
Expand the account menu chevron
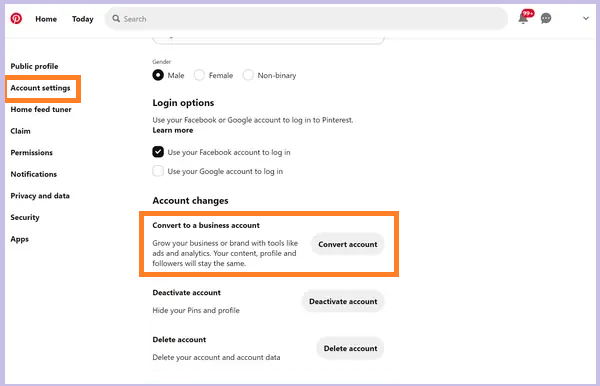tap(586, 18)
